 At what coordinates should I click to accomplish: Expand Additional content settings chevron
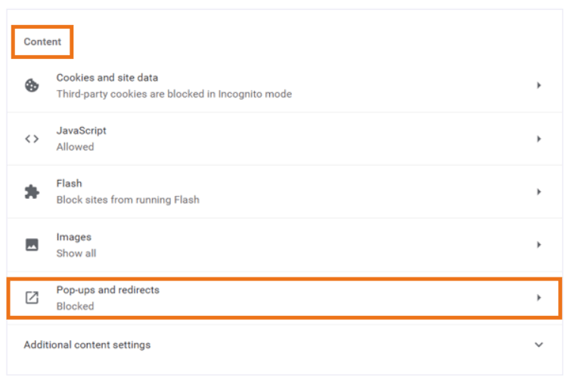539,345
